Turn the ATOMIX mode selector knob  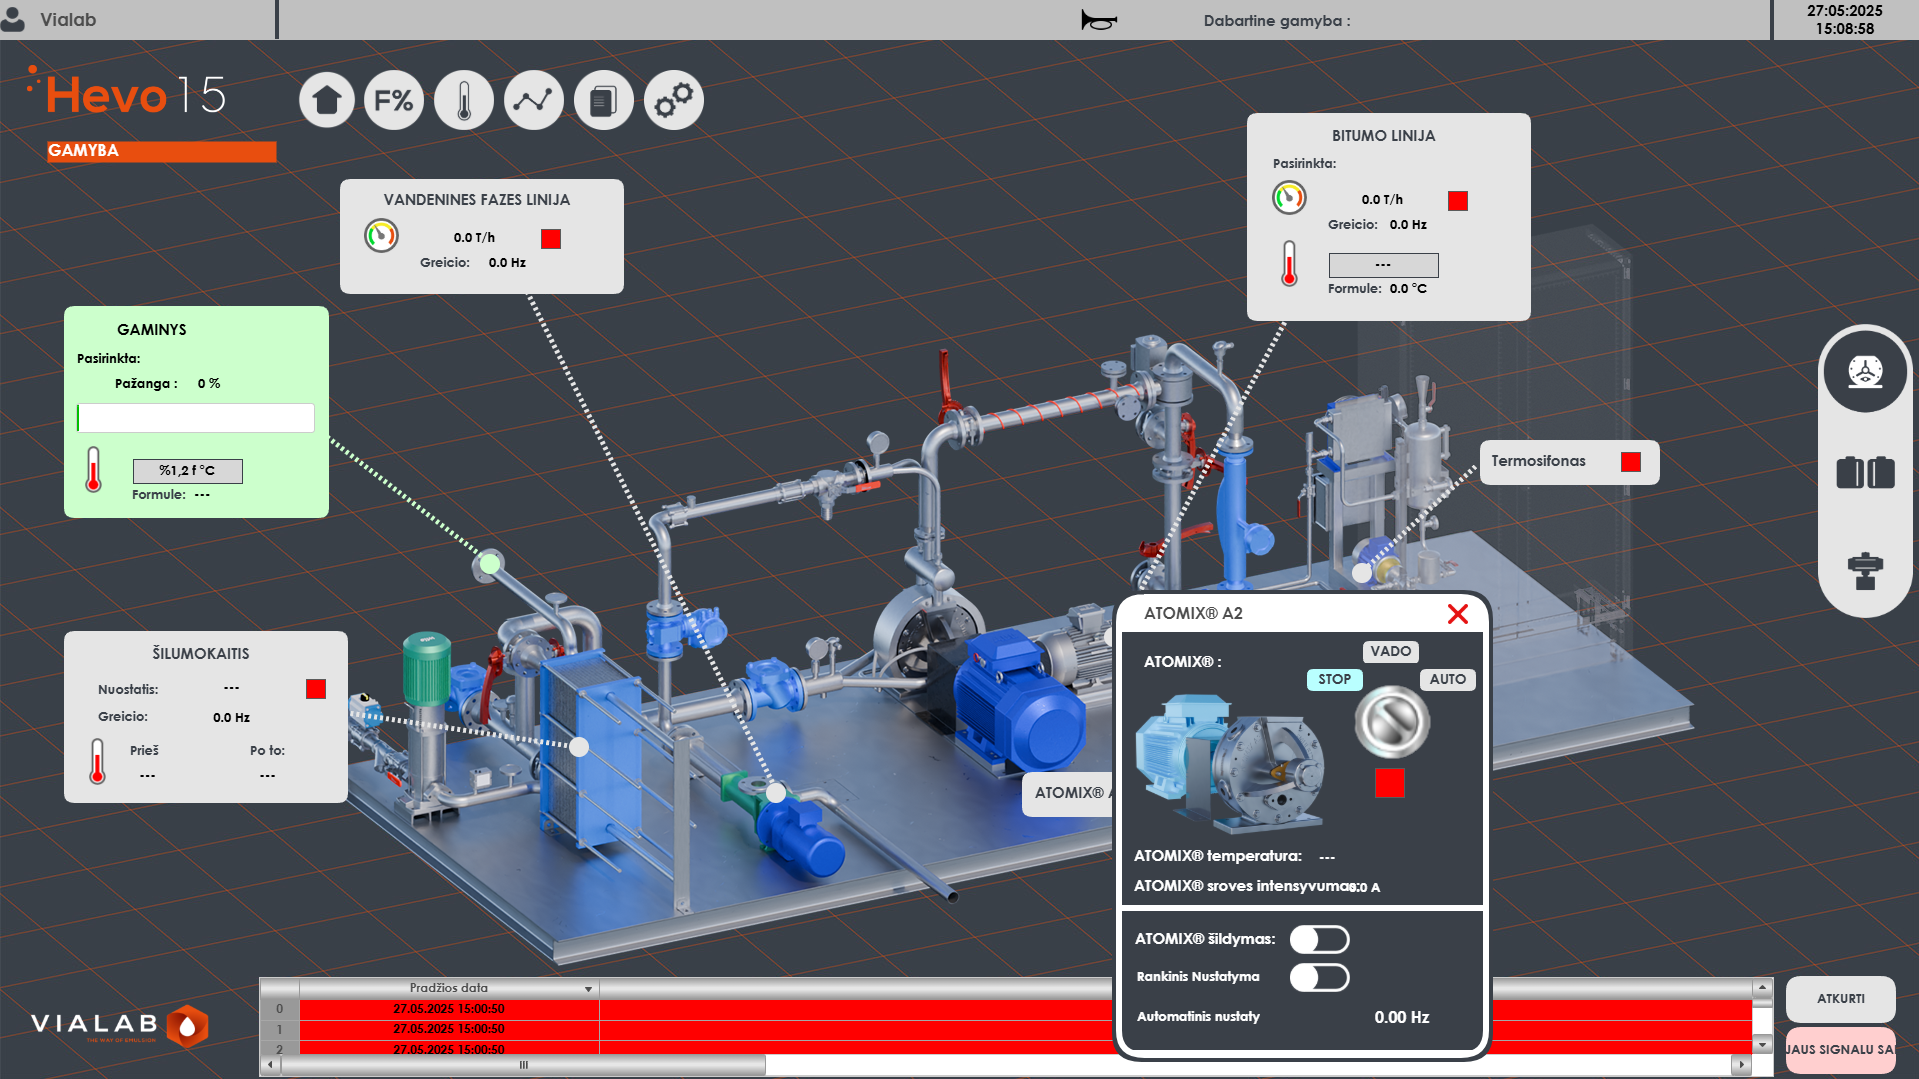[1391, 721]
